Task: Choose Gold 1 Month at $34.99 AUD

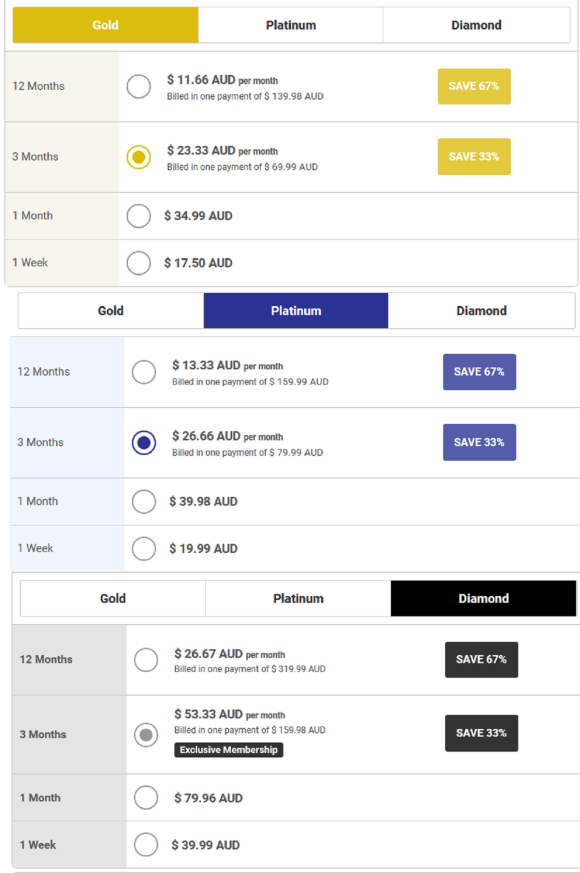Action: click(x=139, y=216)
